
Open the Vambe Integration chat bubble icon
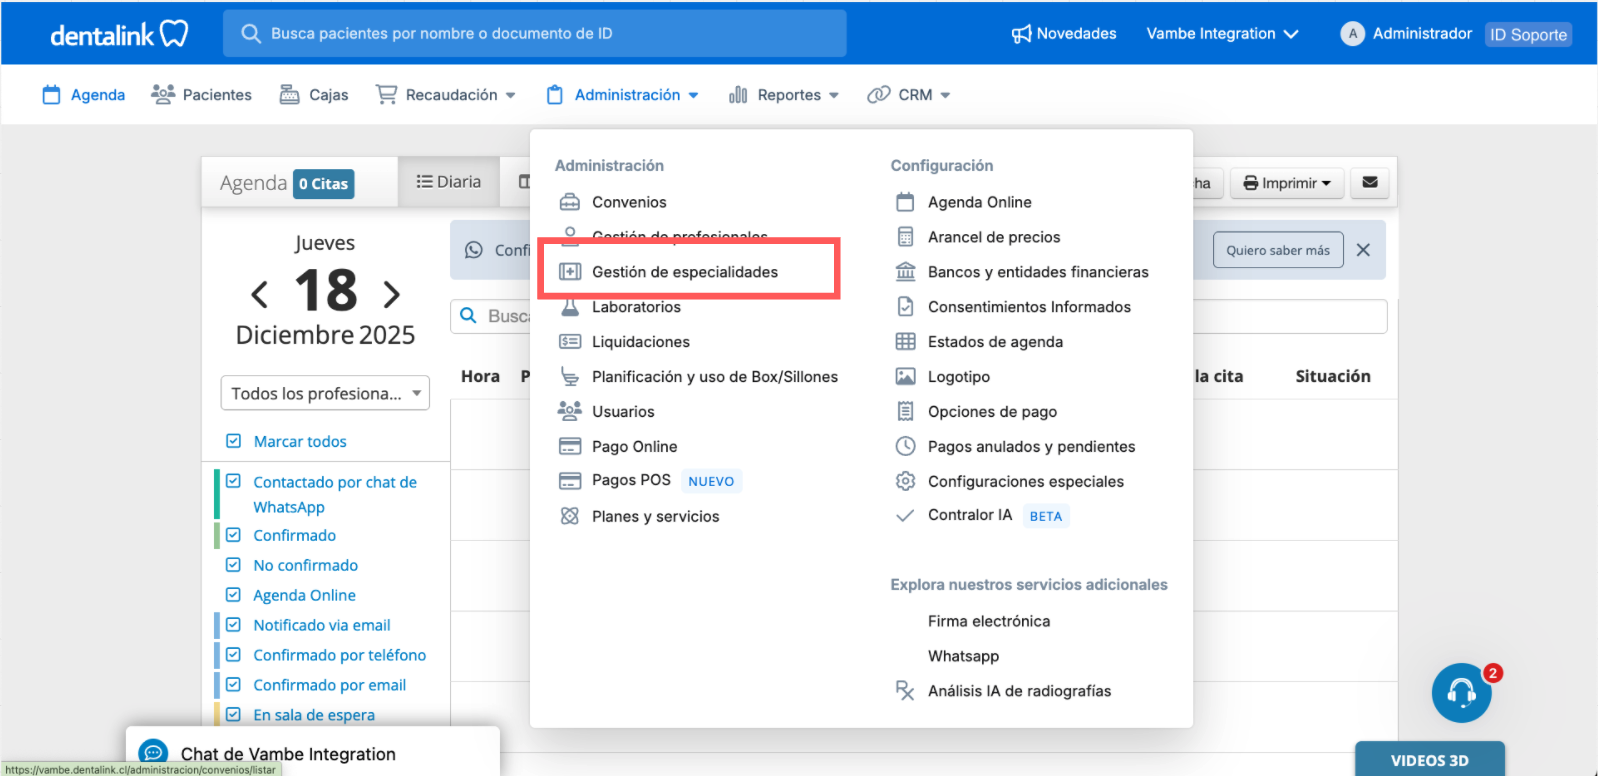[153, 753]
